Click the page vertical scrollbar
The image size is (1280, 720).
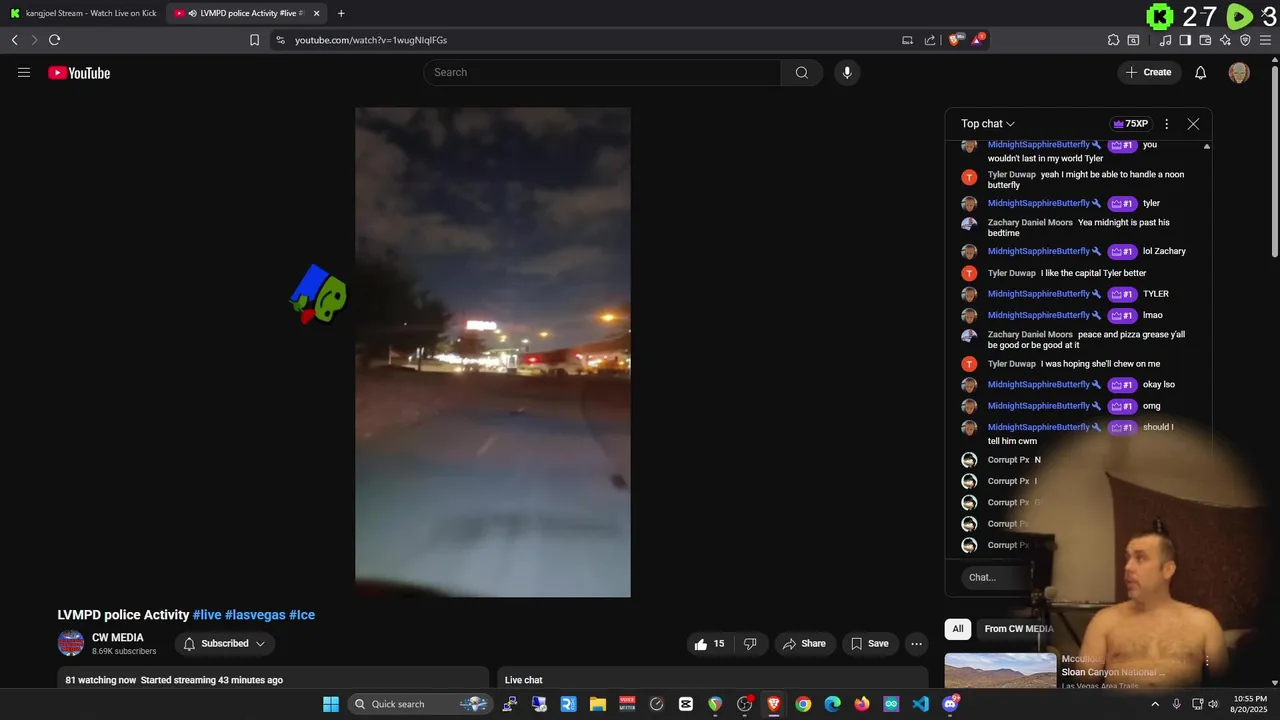click(1274, 160)
